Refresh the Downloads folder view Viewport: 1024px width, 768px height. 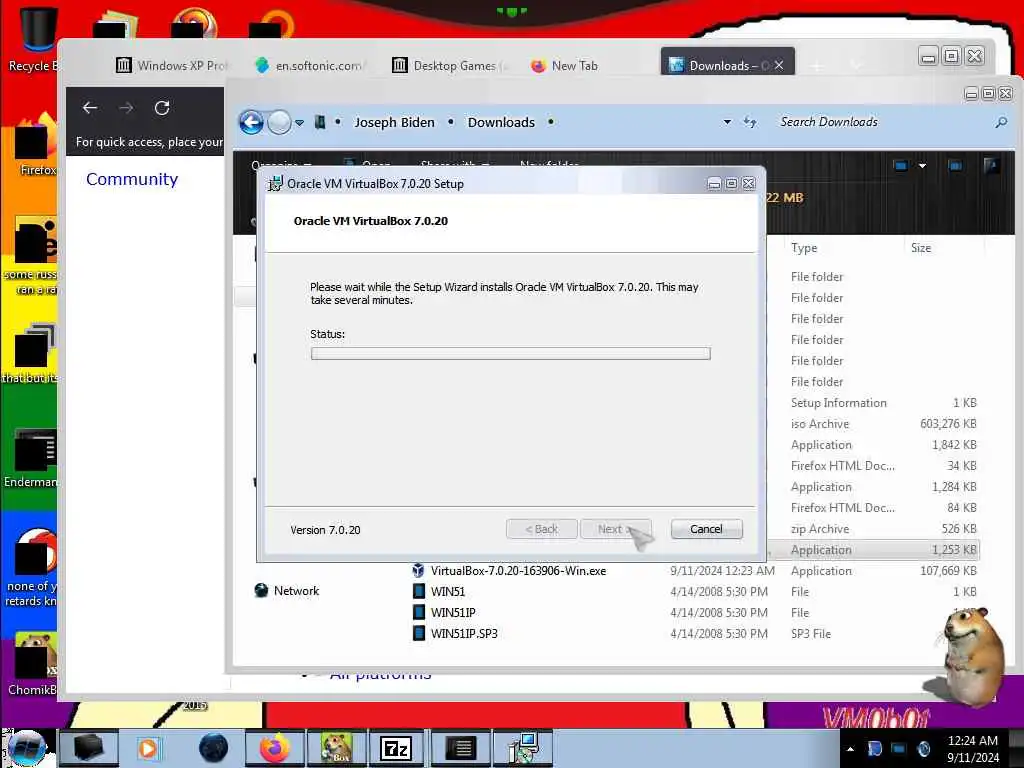click(x=750, y=122)
